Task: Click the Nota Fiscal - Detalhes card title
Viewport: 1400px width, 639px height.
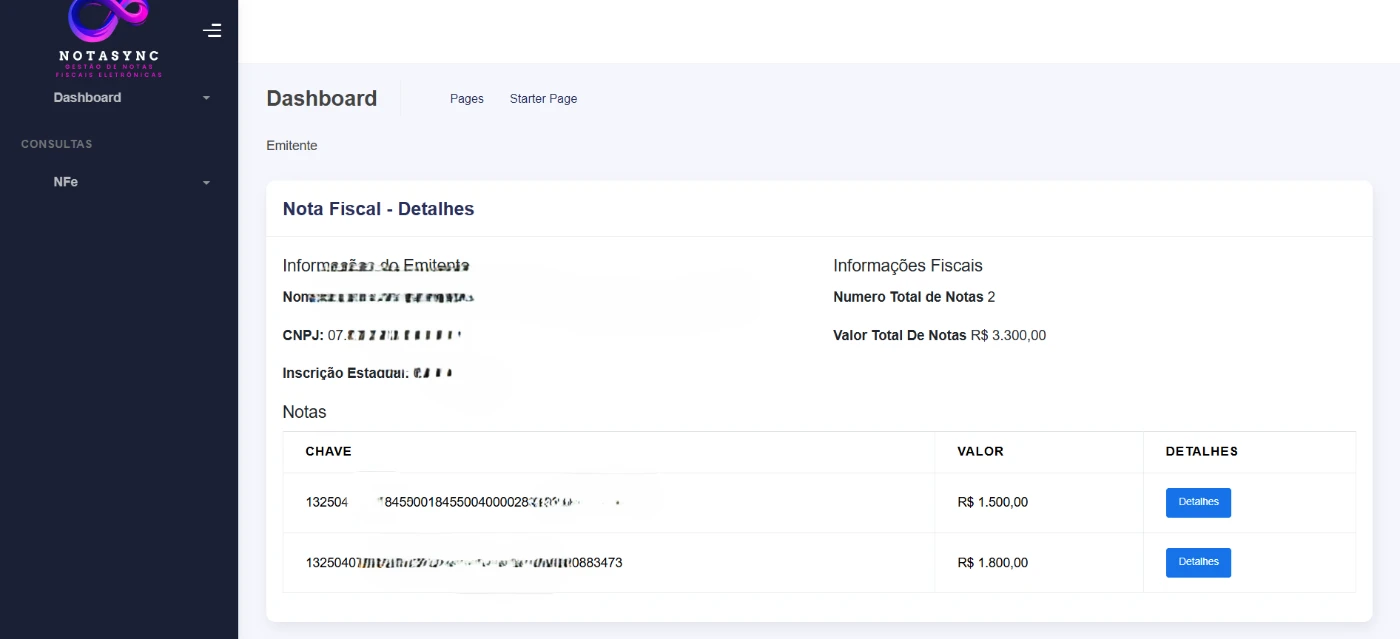Action: [378, 209]
